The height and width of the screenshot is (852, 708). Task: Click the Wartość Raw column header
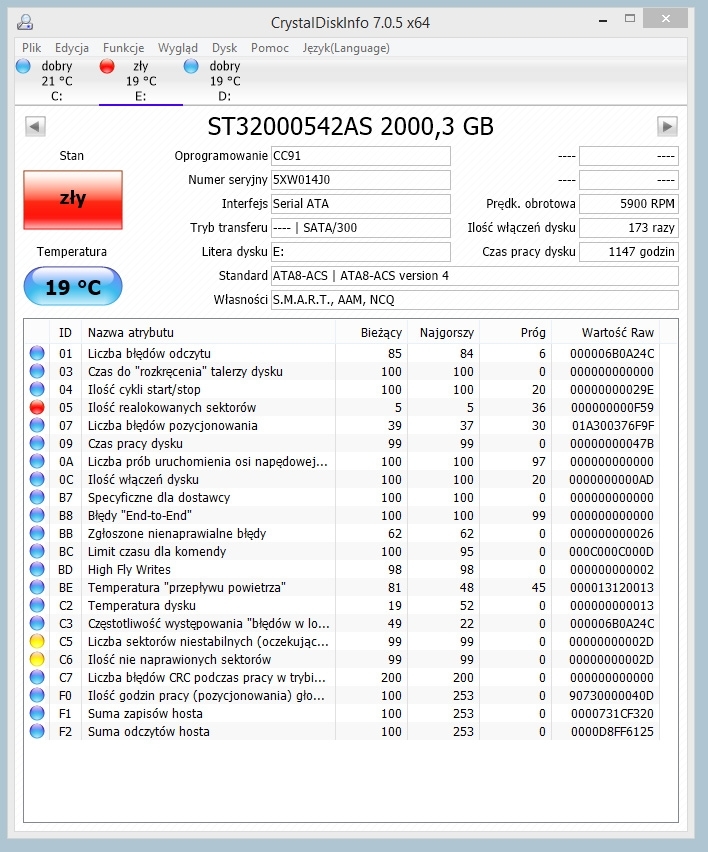(606, 333)
